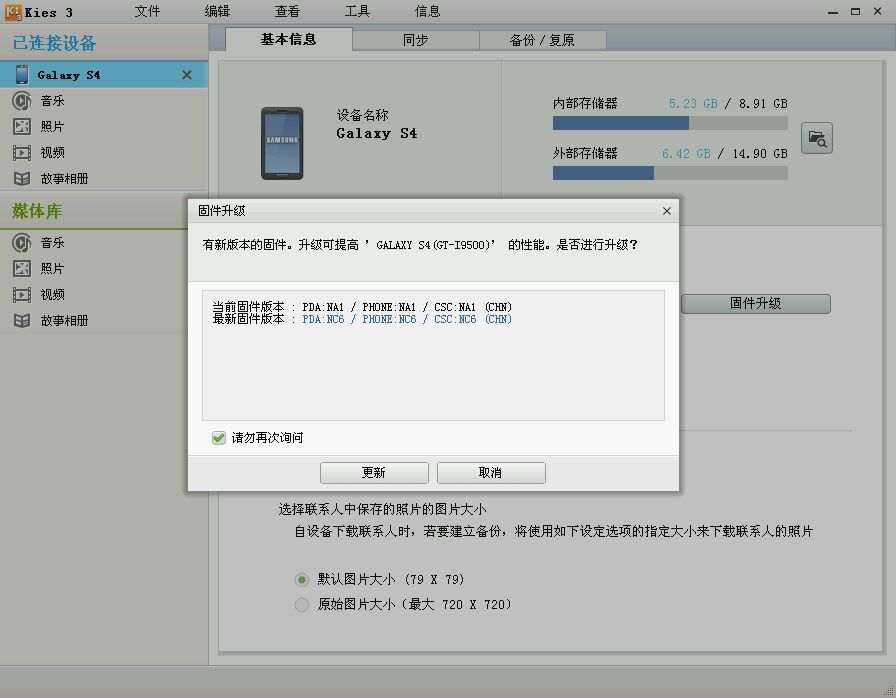Open 媒体库 故事相册 icon
The image size is (896, 698).
point(22,320)
